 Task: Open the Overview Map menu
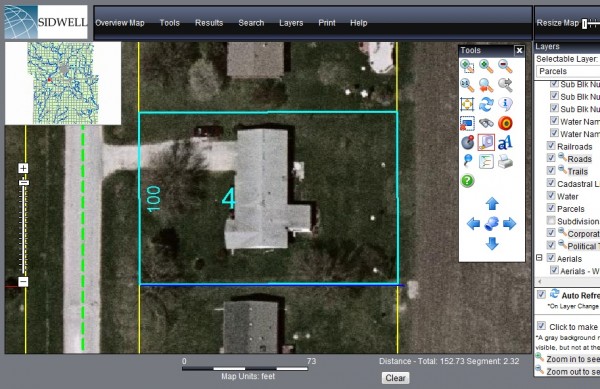tap(120, 23)
